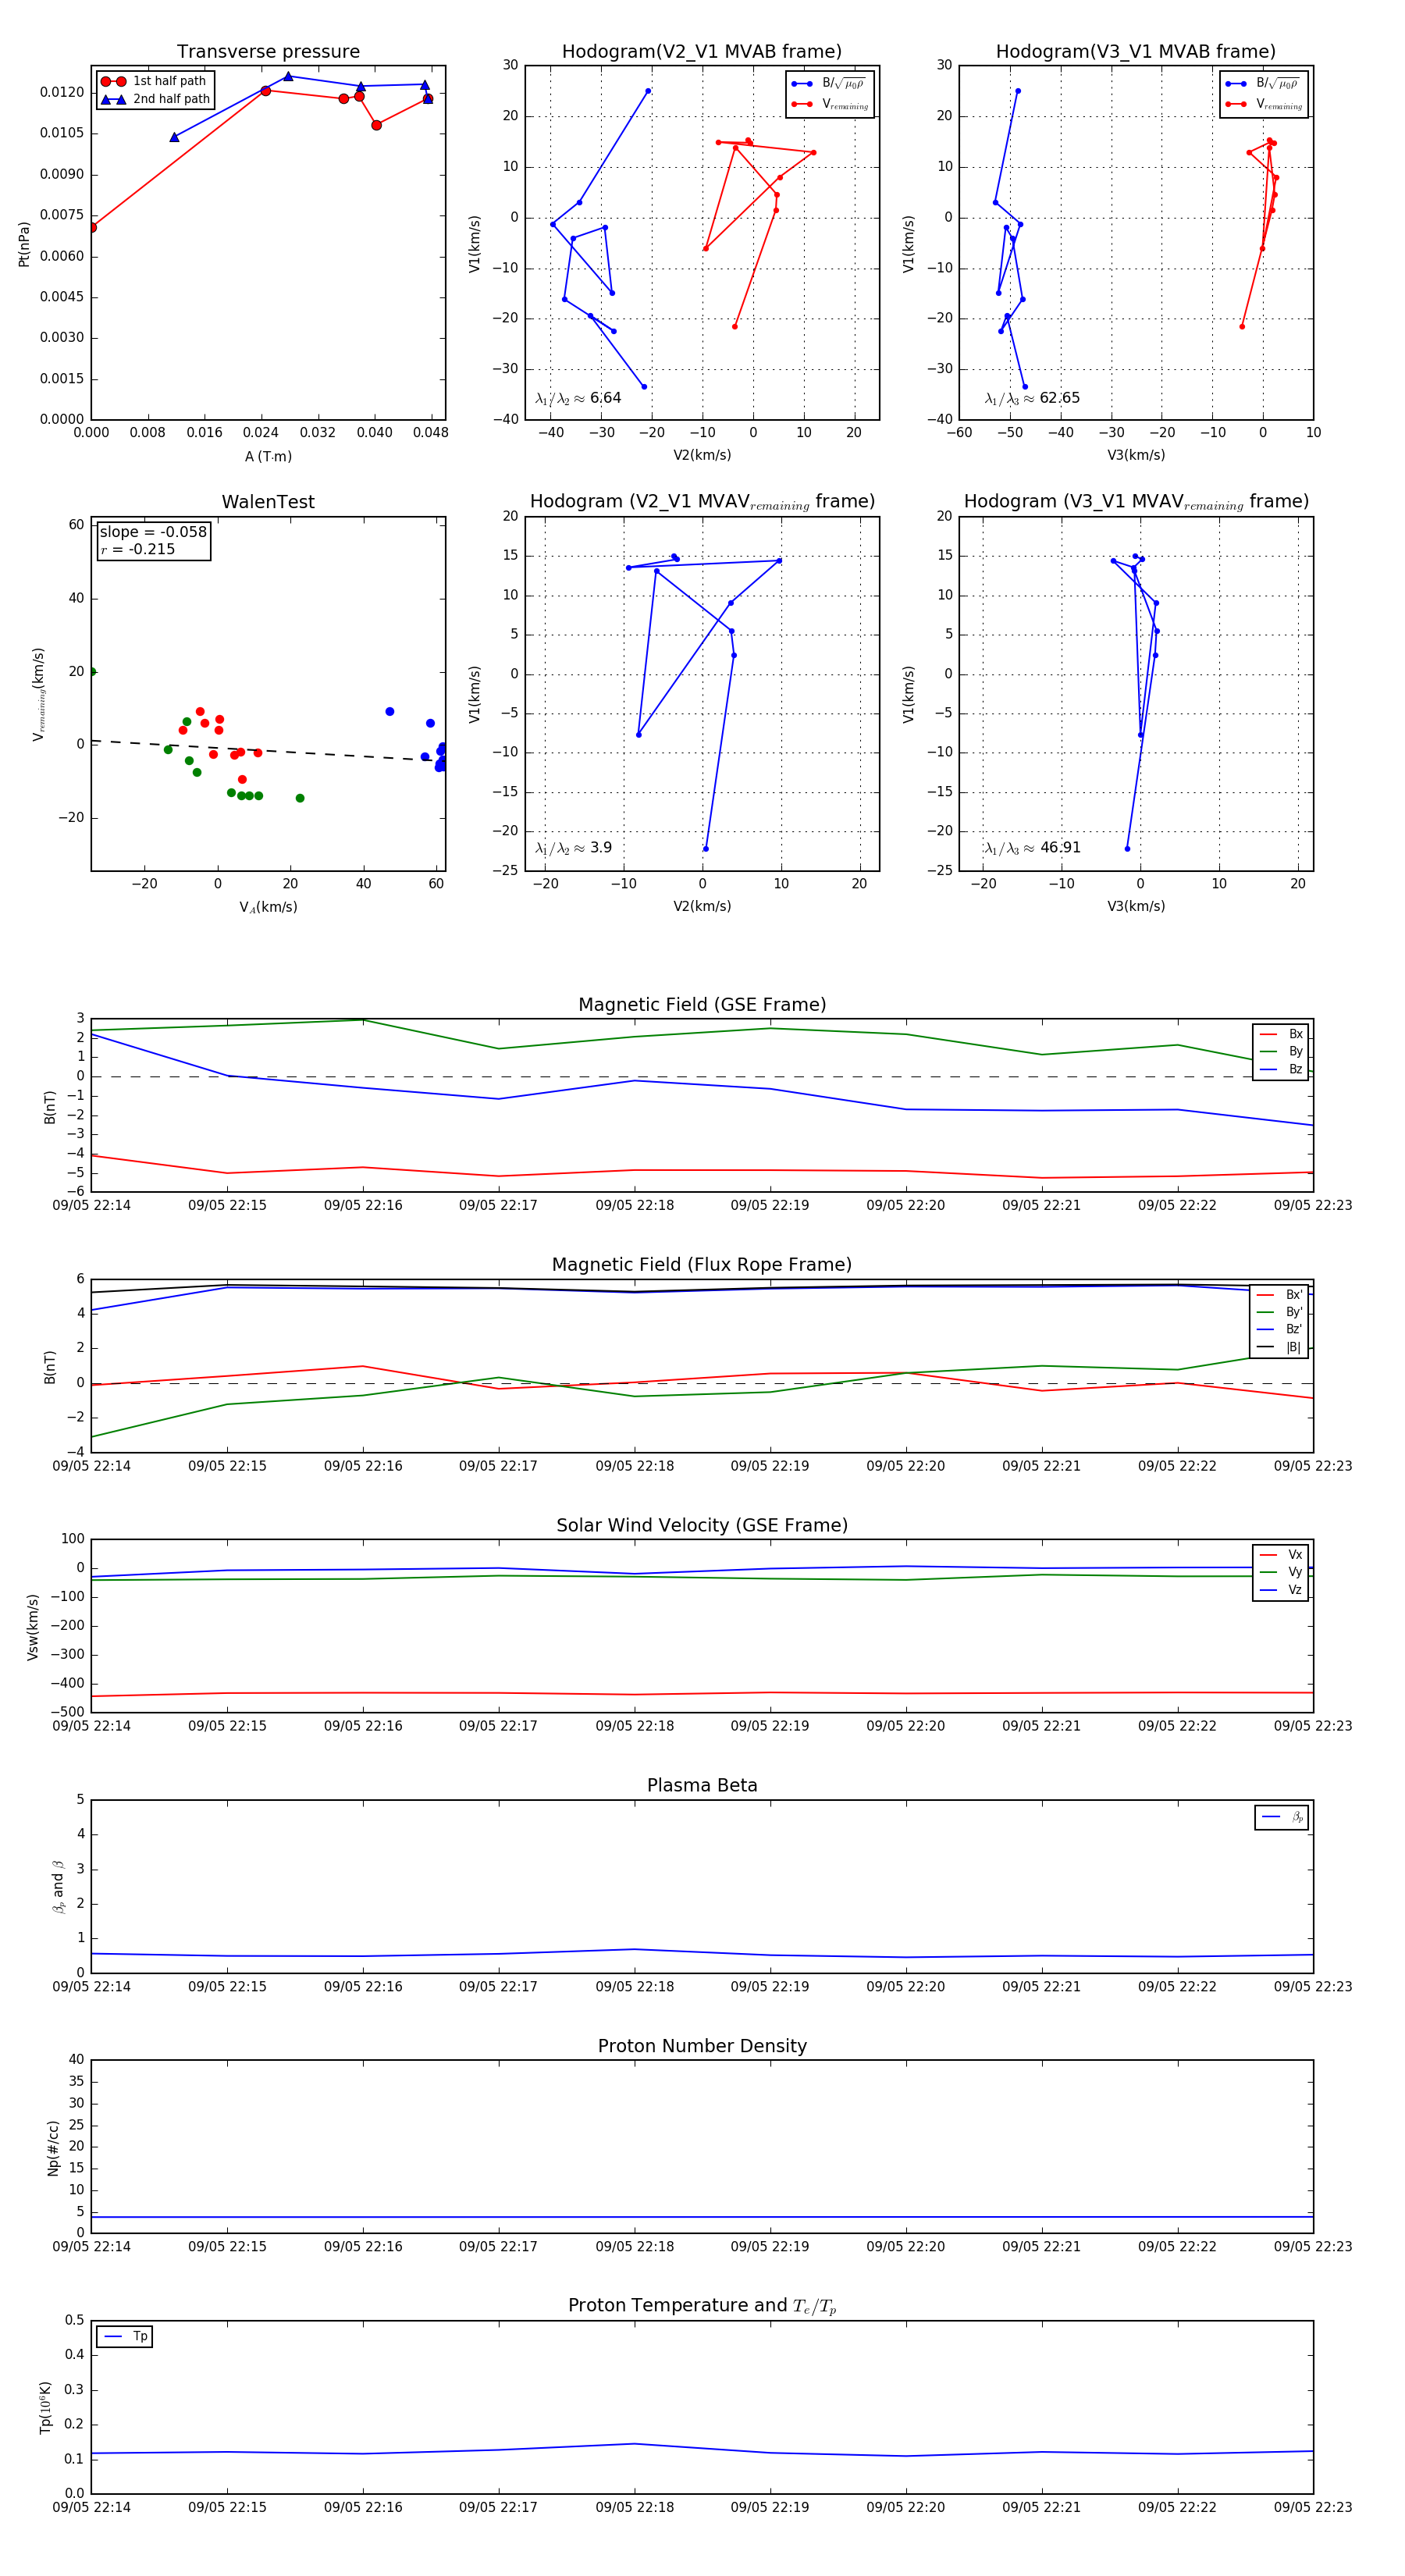Click 'Magnetic Field (GSE Frame)' title
1405x2576 pixels.
click(x=702, y=1005)
